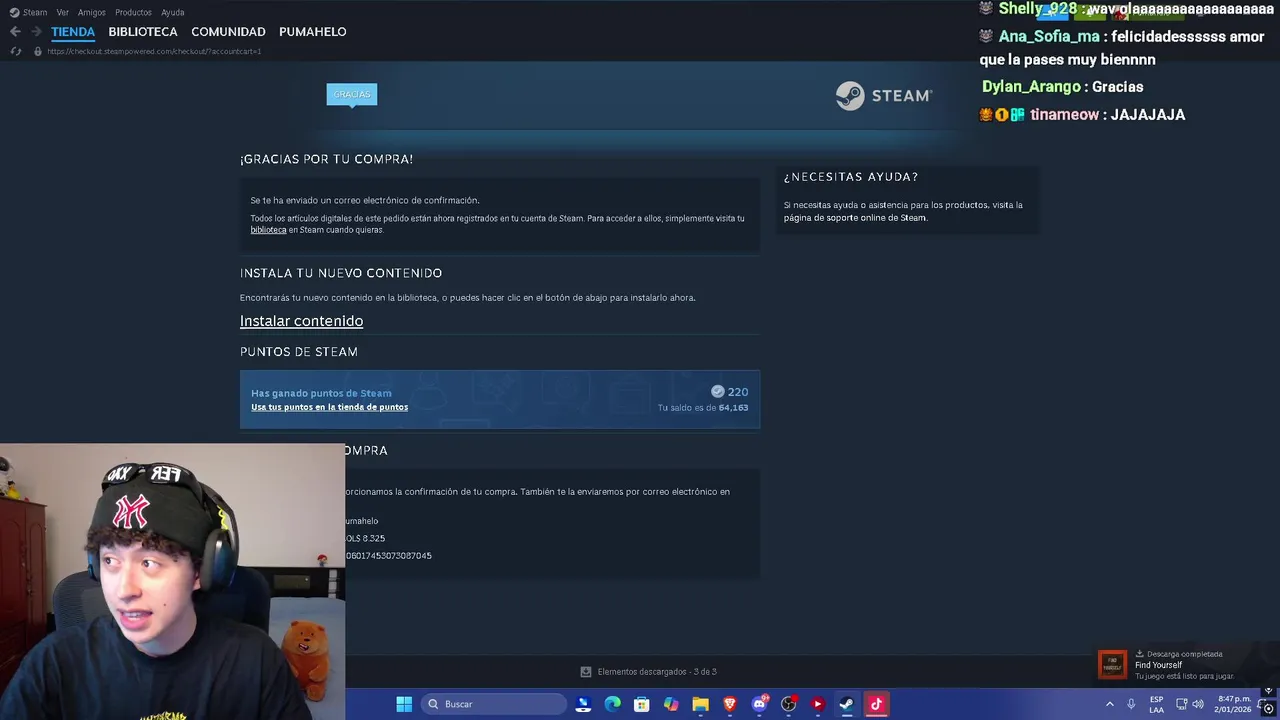Click the Steam logo in the checkout header
The image size is (1280, 720).
884,95
